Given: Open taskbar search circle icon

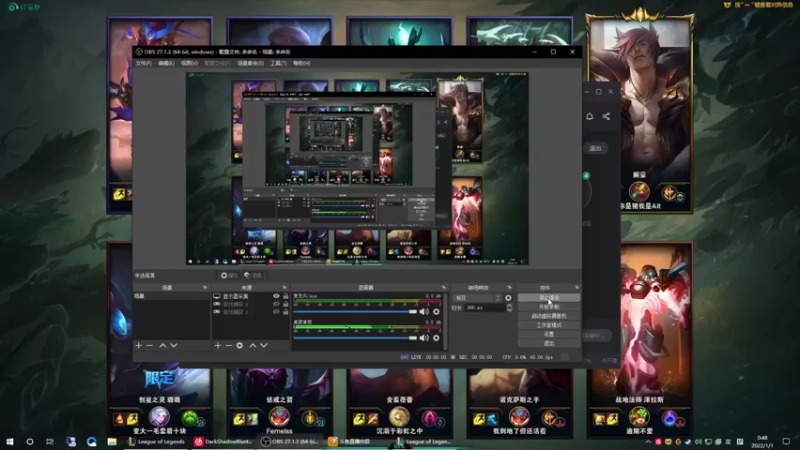Looking at the screenshot, I should pyautogui.click(x=30, y=441).
